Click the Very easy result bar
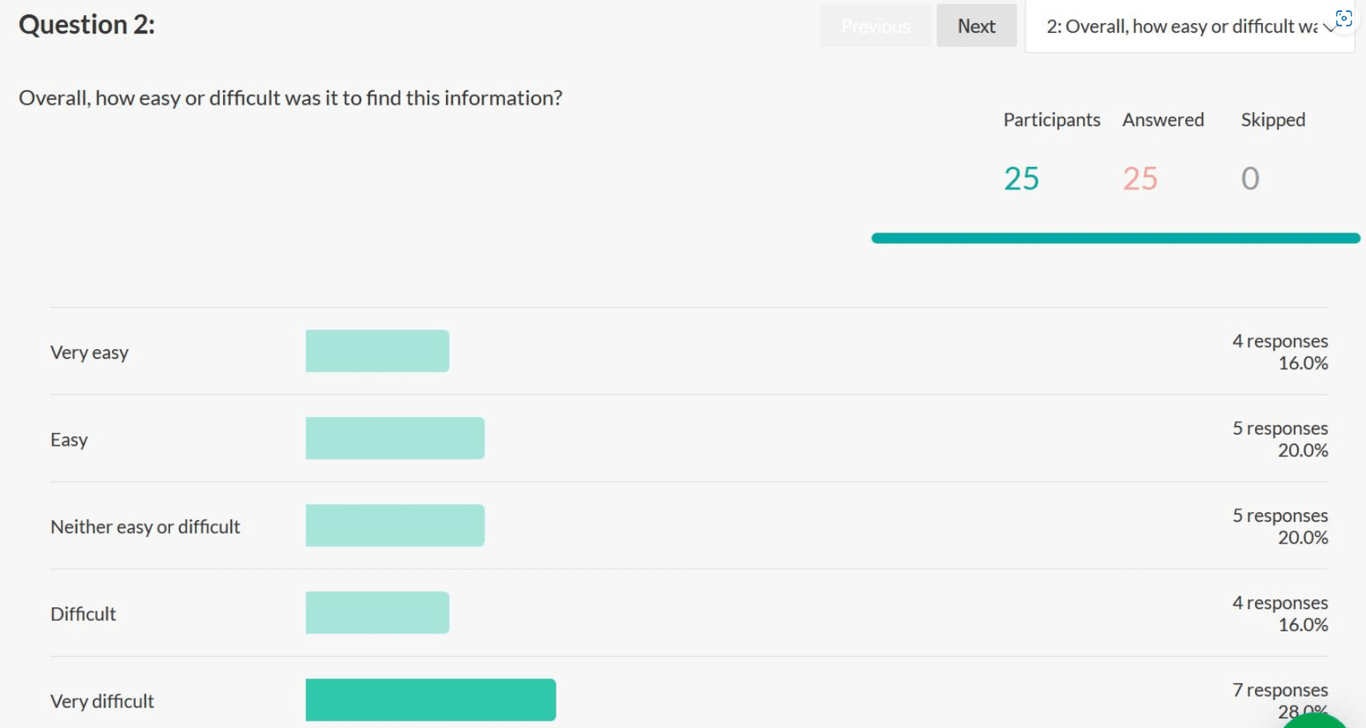 point(377,351)
